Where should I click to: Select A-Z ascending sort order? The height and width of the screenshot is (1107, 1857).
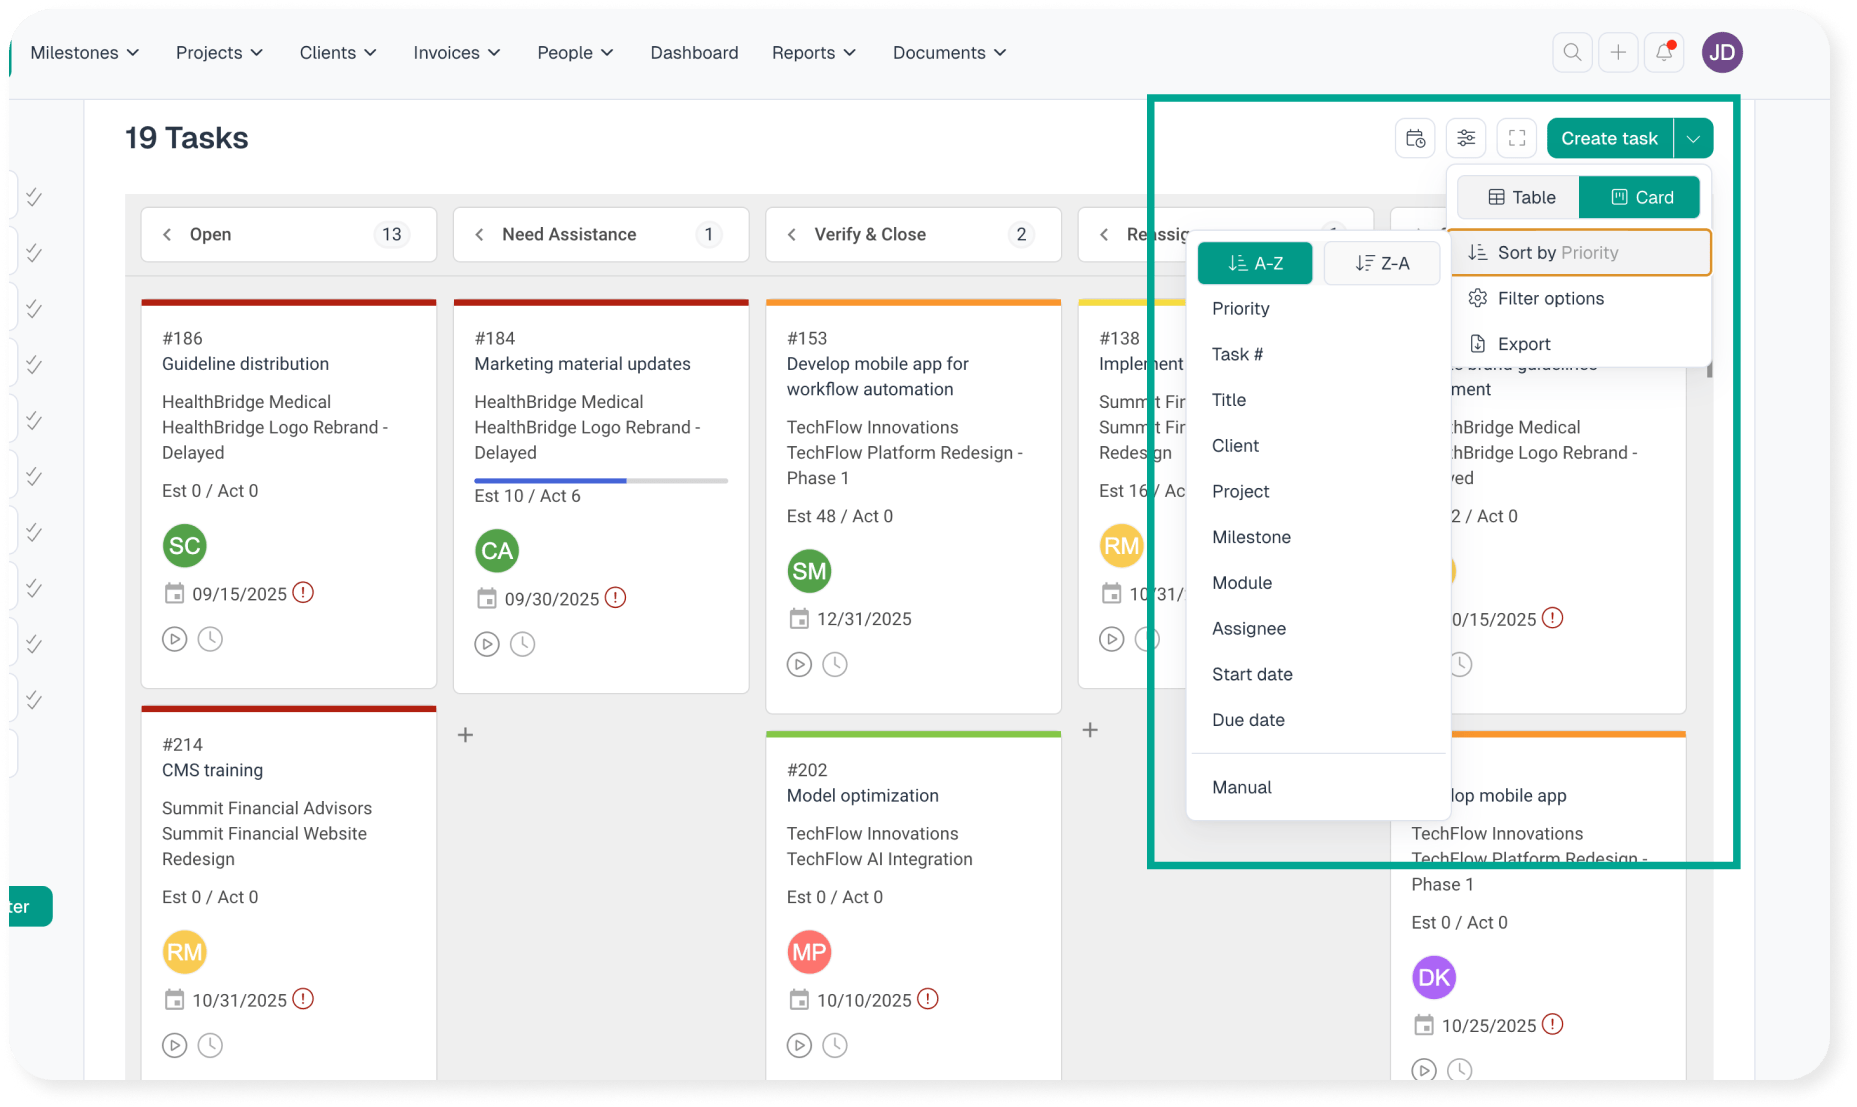coord(1255,264)
